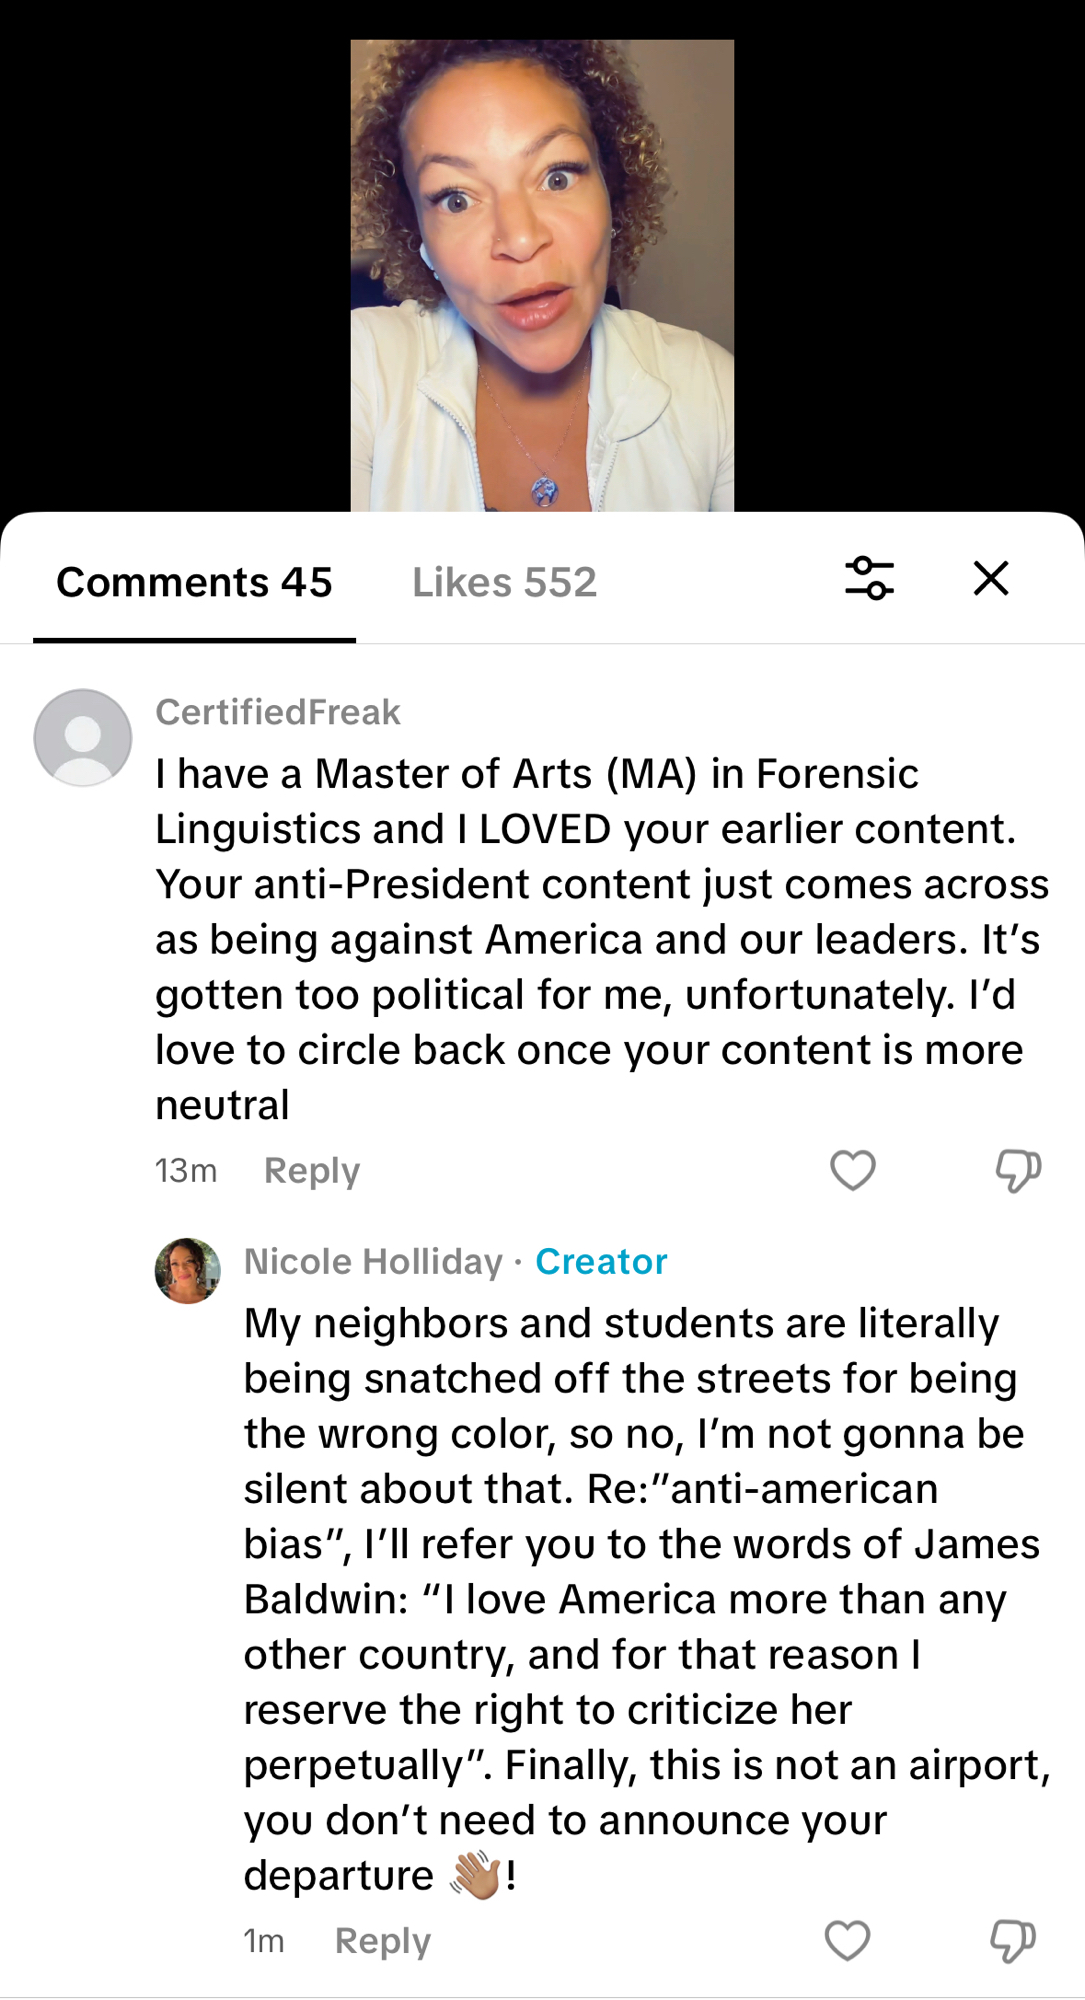
Task: Open the Nicole Holliday username link
Action: (x=373, y=1262)
